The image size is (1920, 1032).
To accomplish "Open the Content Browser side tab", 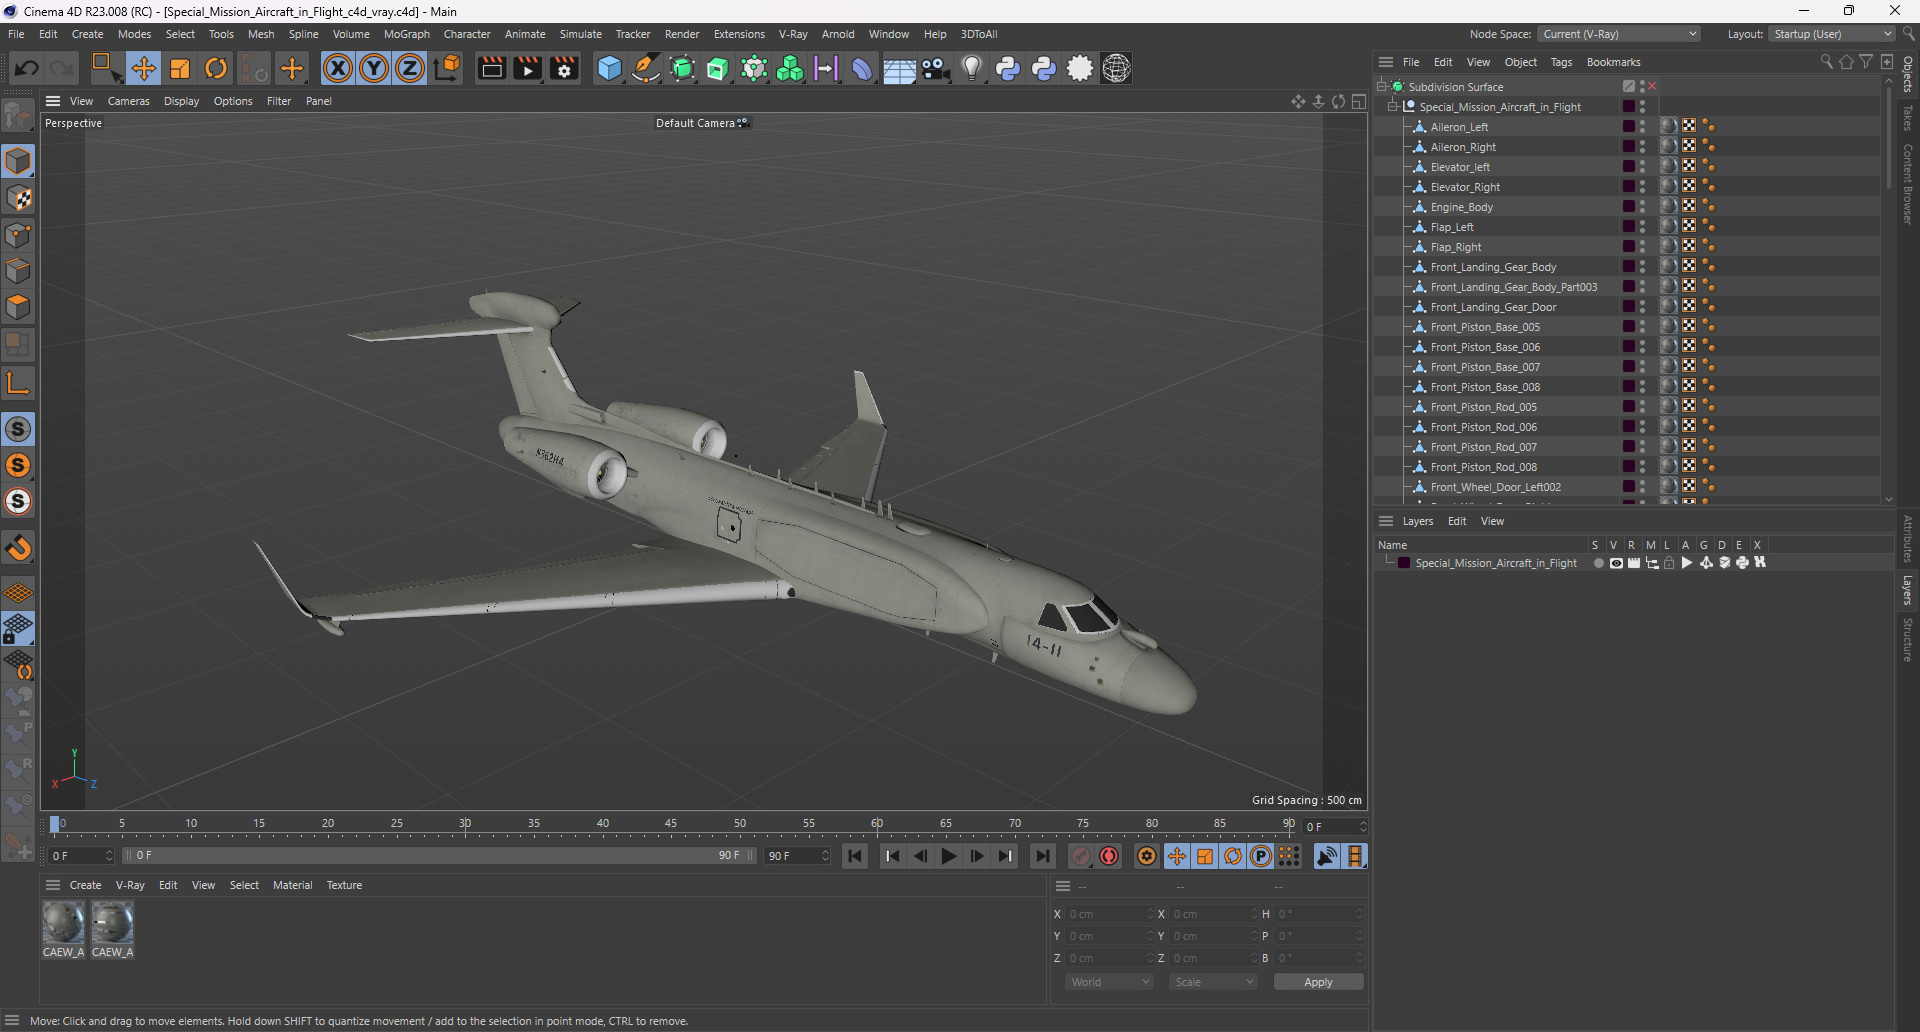I will pyautogui.click(x=1907, y=184).
